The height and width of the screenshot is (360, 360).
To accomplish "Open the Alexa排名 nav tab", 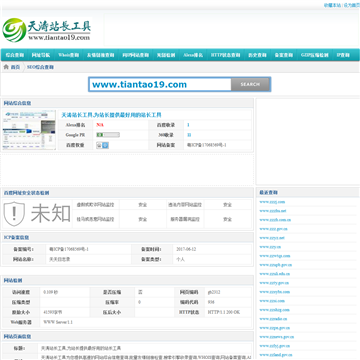I will (193, 55).
